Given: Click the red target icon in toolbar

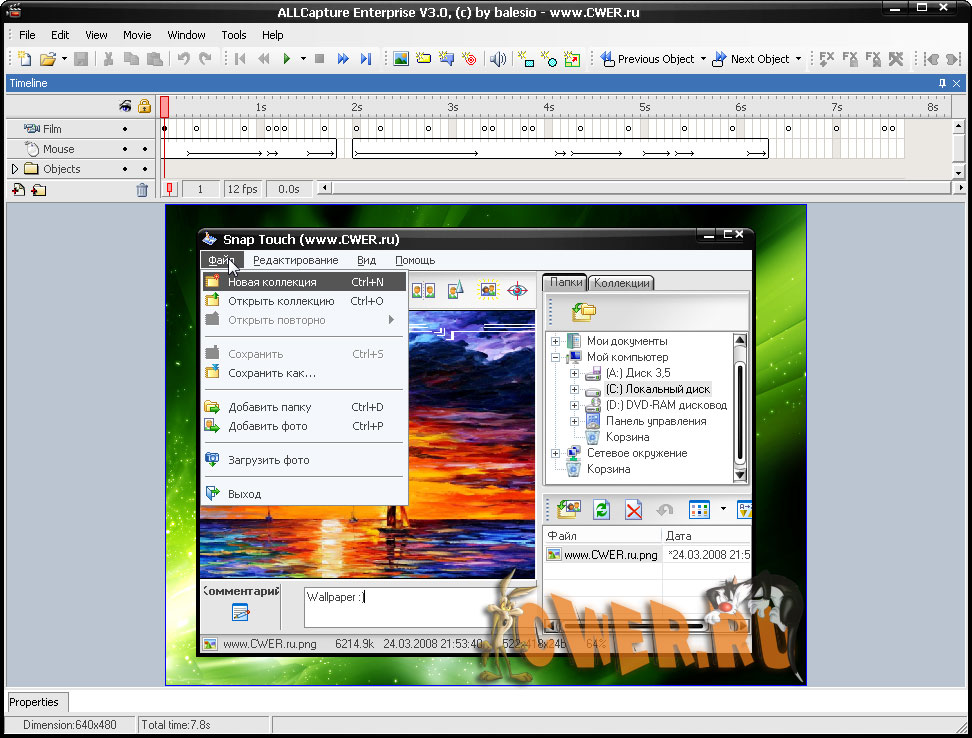Looking at the screenshot, I should pos(470,59).
